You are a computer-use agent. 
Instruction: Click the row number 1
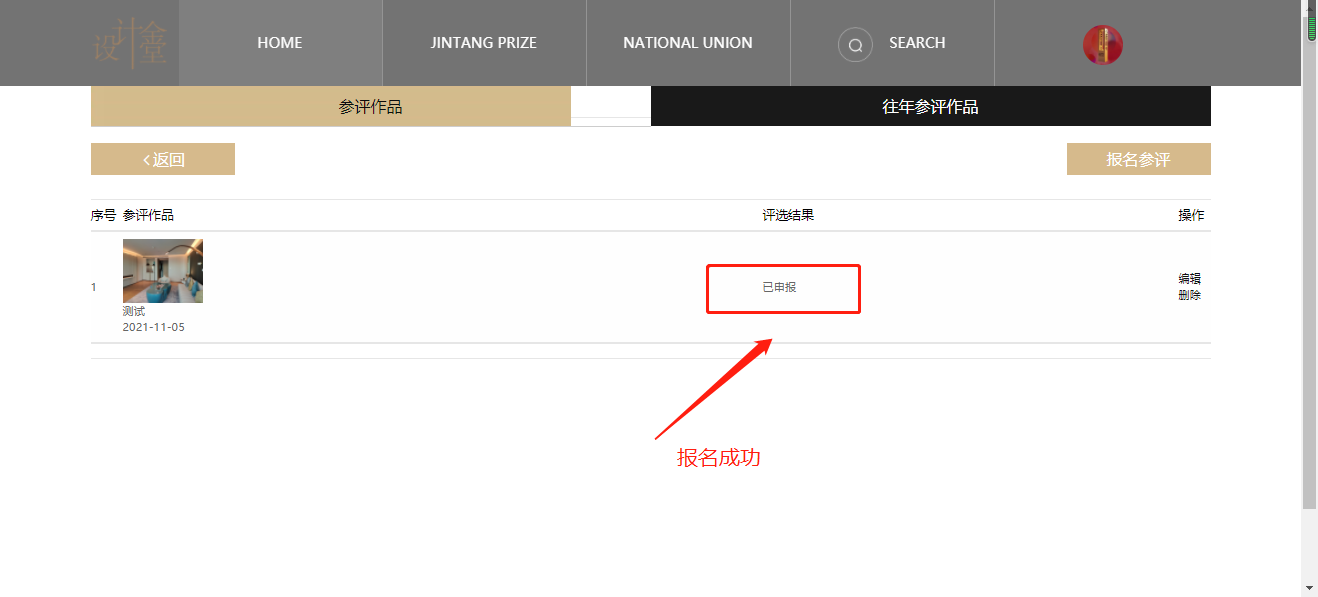(x=94, y=287)
